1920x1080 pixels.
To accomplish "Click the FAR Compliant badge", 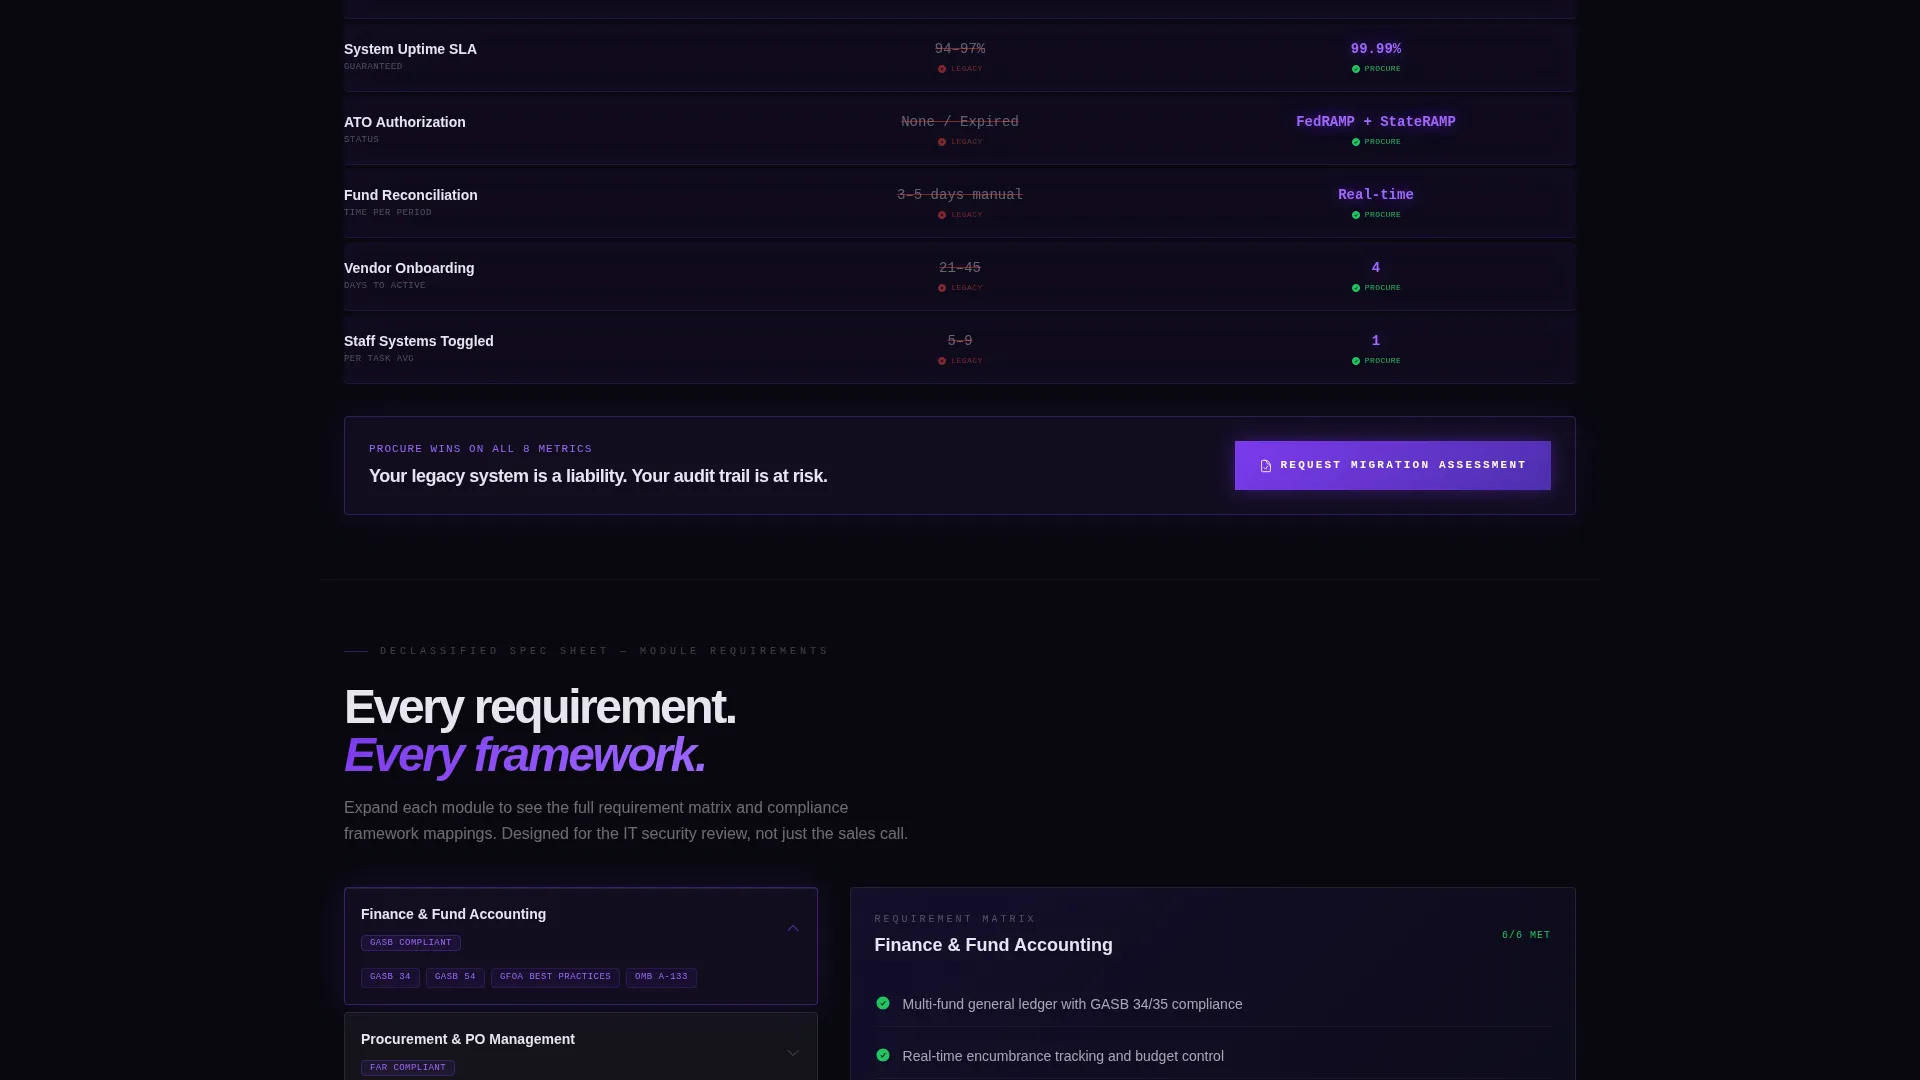I will [408, 1068].
